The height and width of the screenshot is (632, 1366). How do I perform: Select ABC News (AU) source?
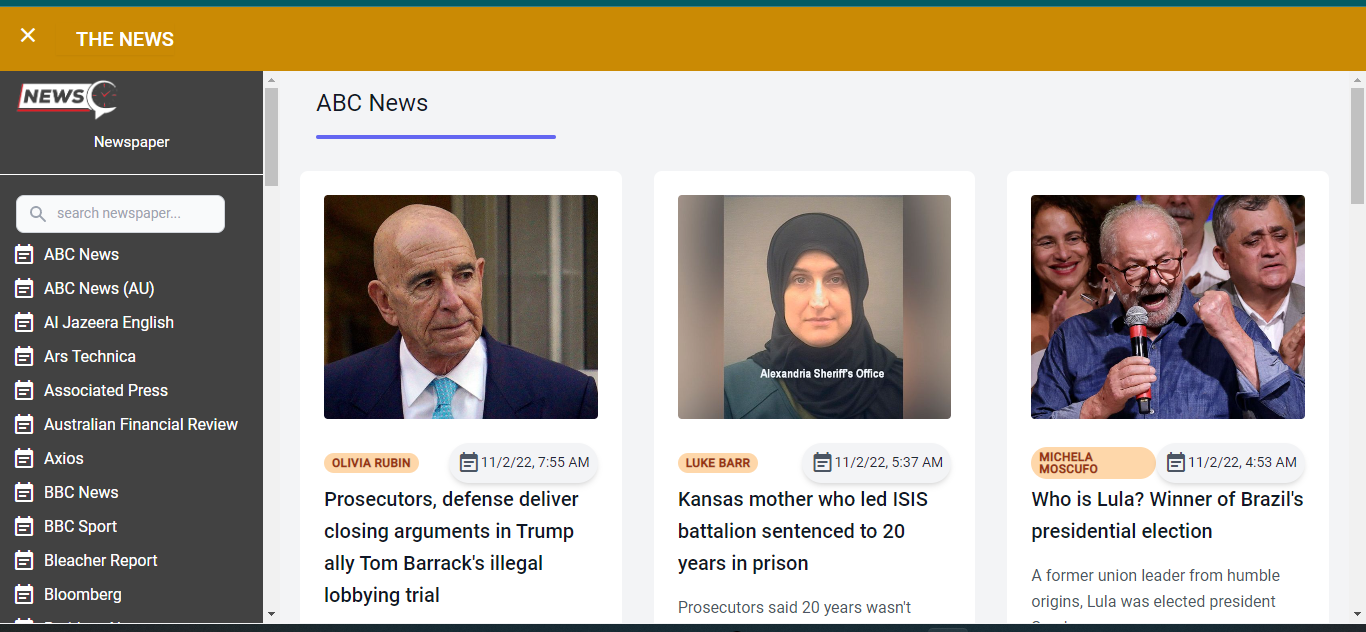coord(99,289)
